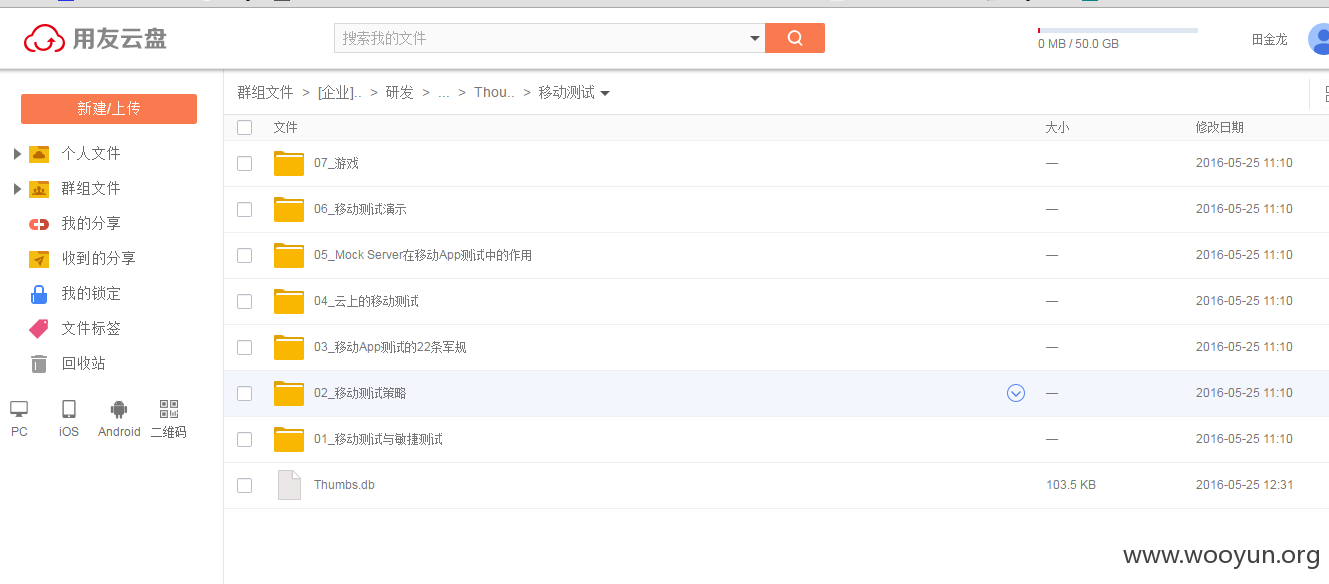Click the orange search magnifier button
This screenshot has height=584, width=1329.
[x=795, y=38]
